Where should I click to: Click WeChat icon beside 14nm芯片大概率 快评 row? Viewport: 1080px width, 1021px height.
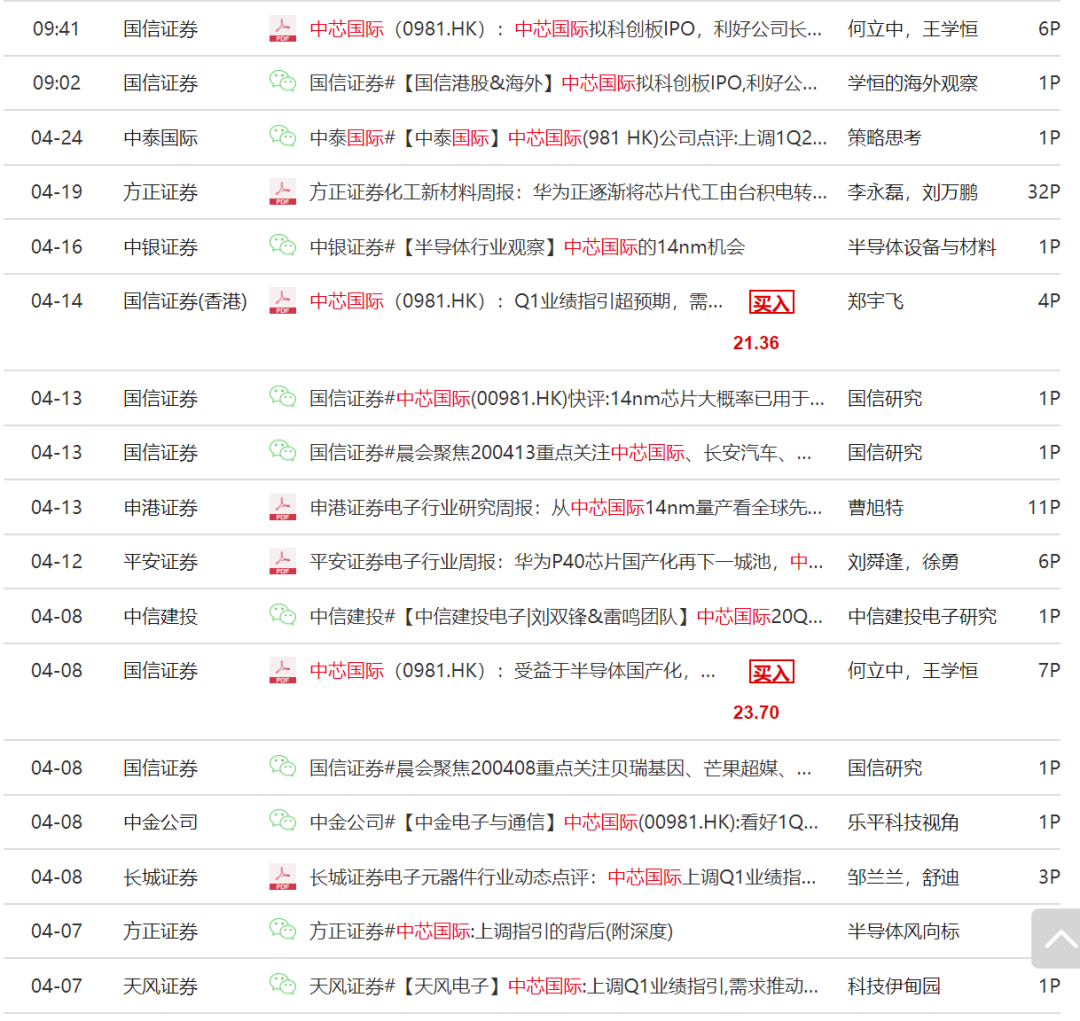[x=282, y=397]
